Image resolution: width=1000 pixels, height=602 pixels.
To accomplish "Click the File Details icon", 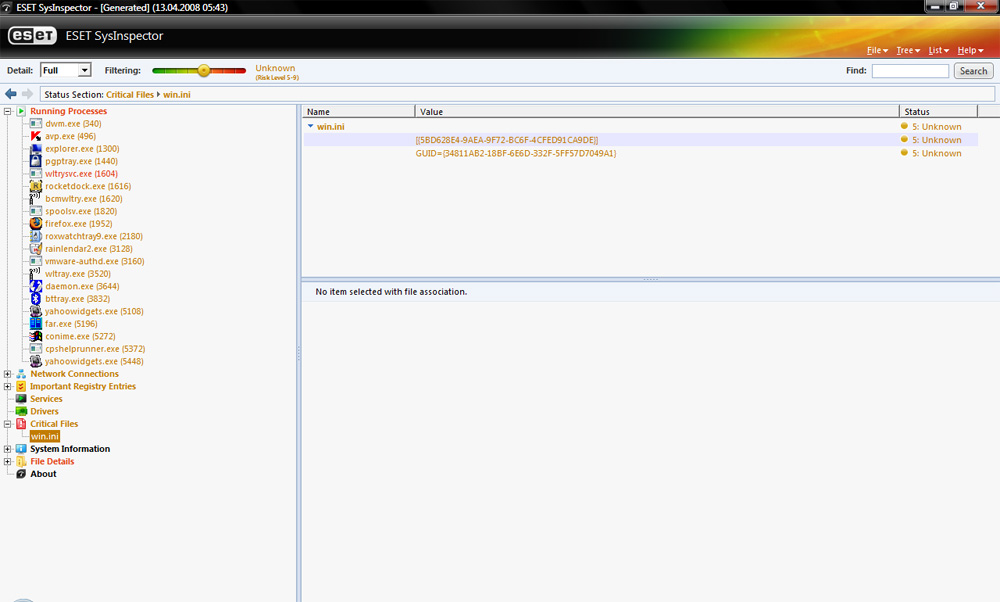I will coord(21,462).
